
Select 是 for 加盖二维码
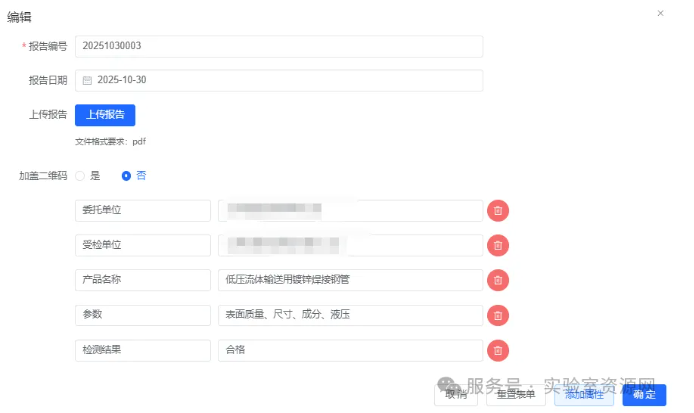click(80, 175)
